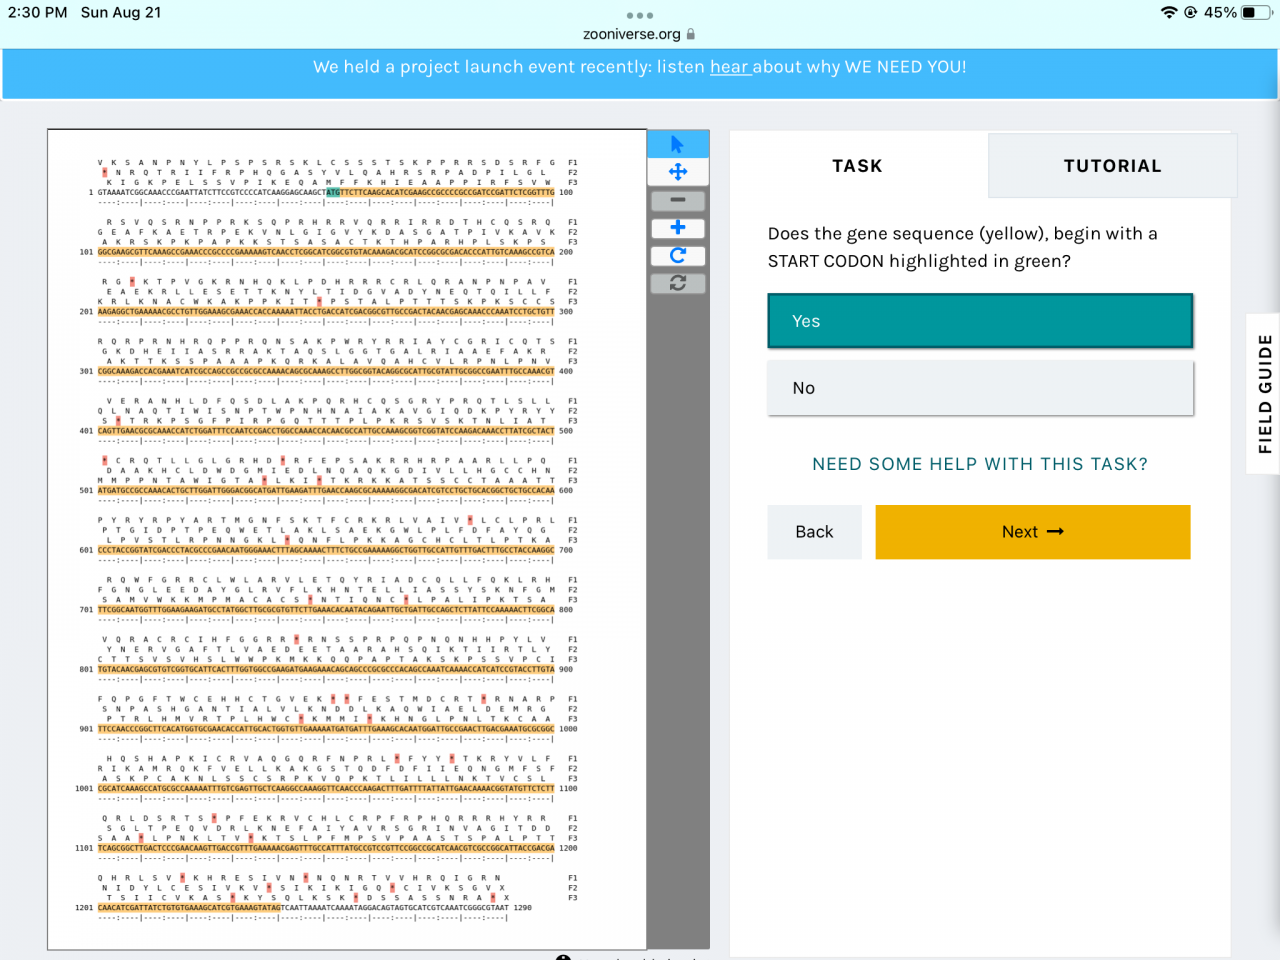
Task: Zoom in on the sequence image
Action: [x=678, y=228]
